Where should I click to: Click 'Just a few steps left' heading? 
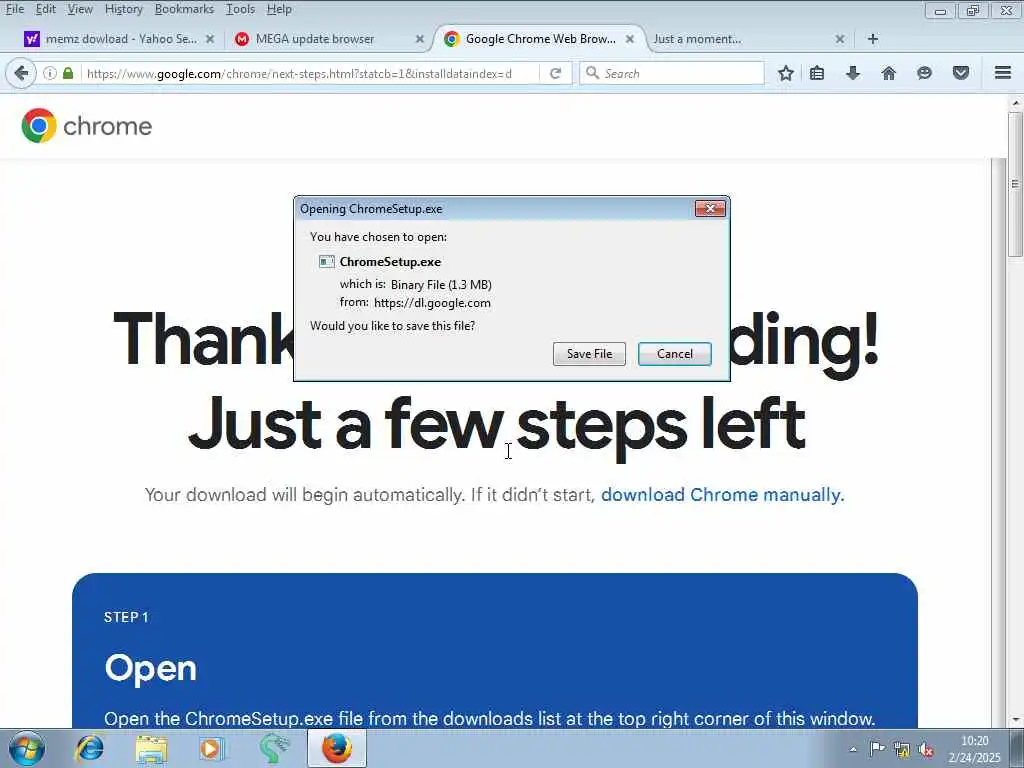(496, 426)
